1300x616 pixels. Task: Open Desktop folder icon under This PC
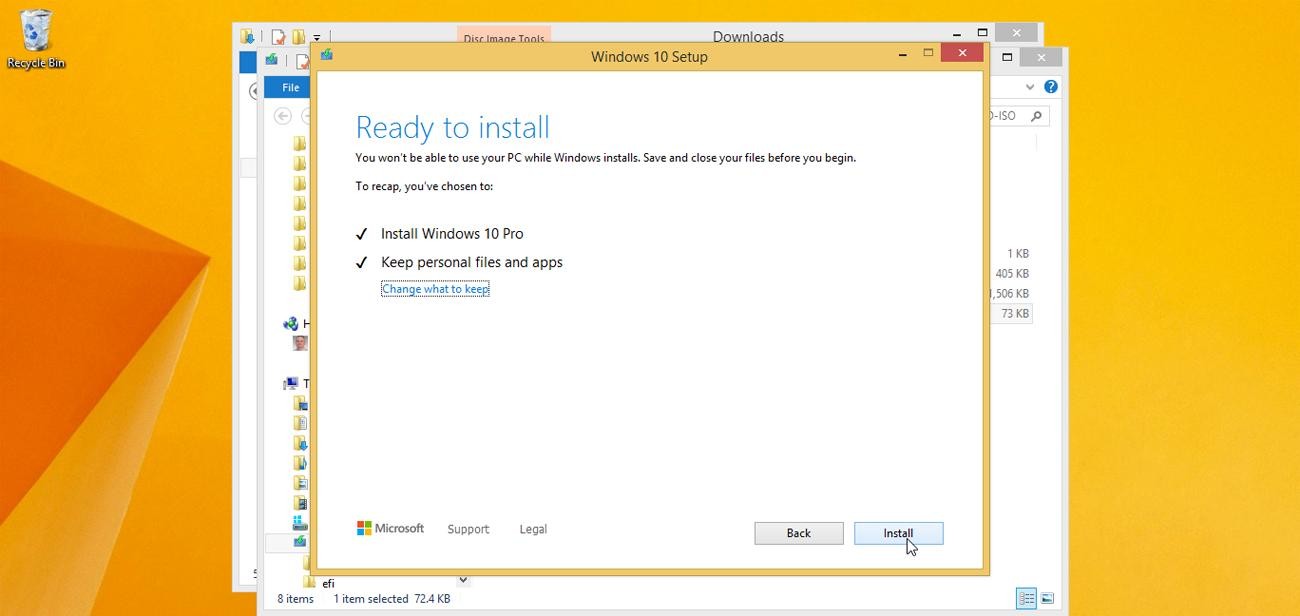click(300, 403)
